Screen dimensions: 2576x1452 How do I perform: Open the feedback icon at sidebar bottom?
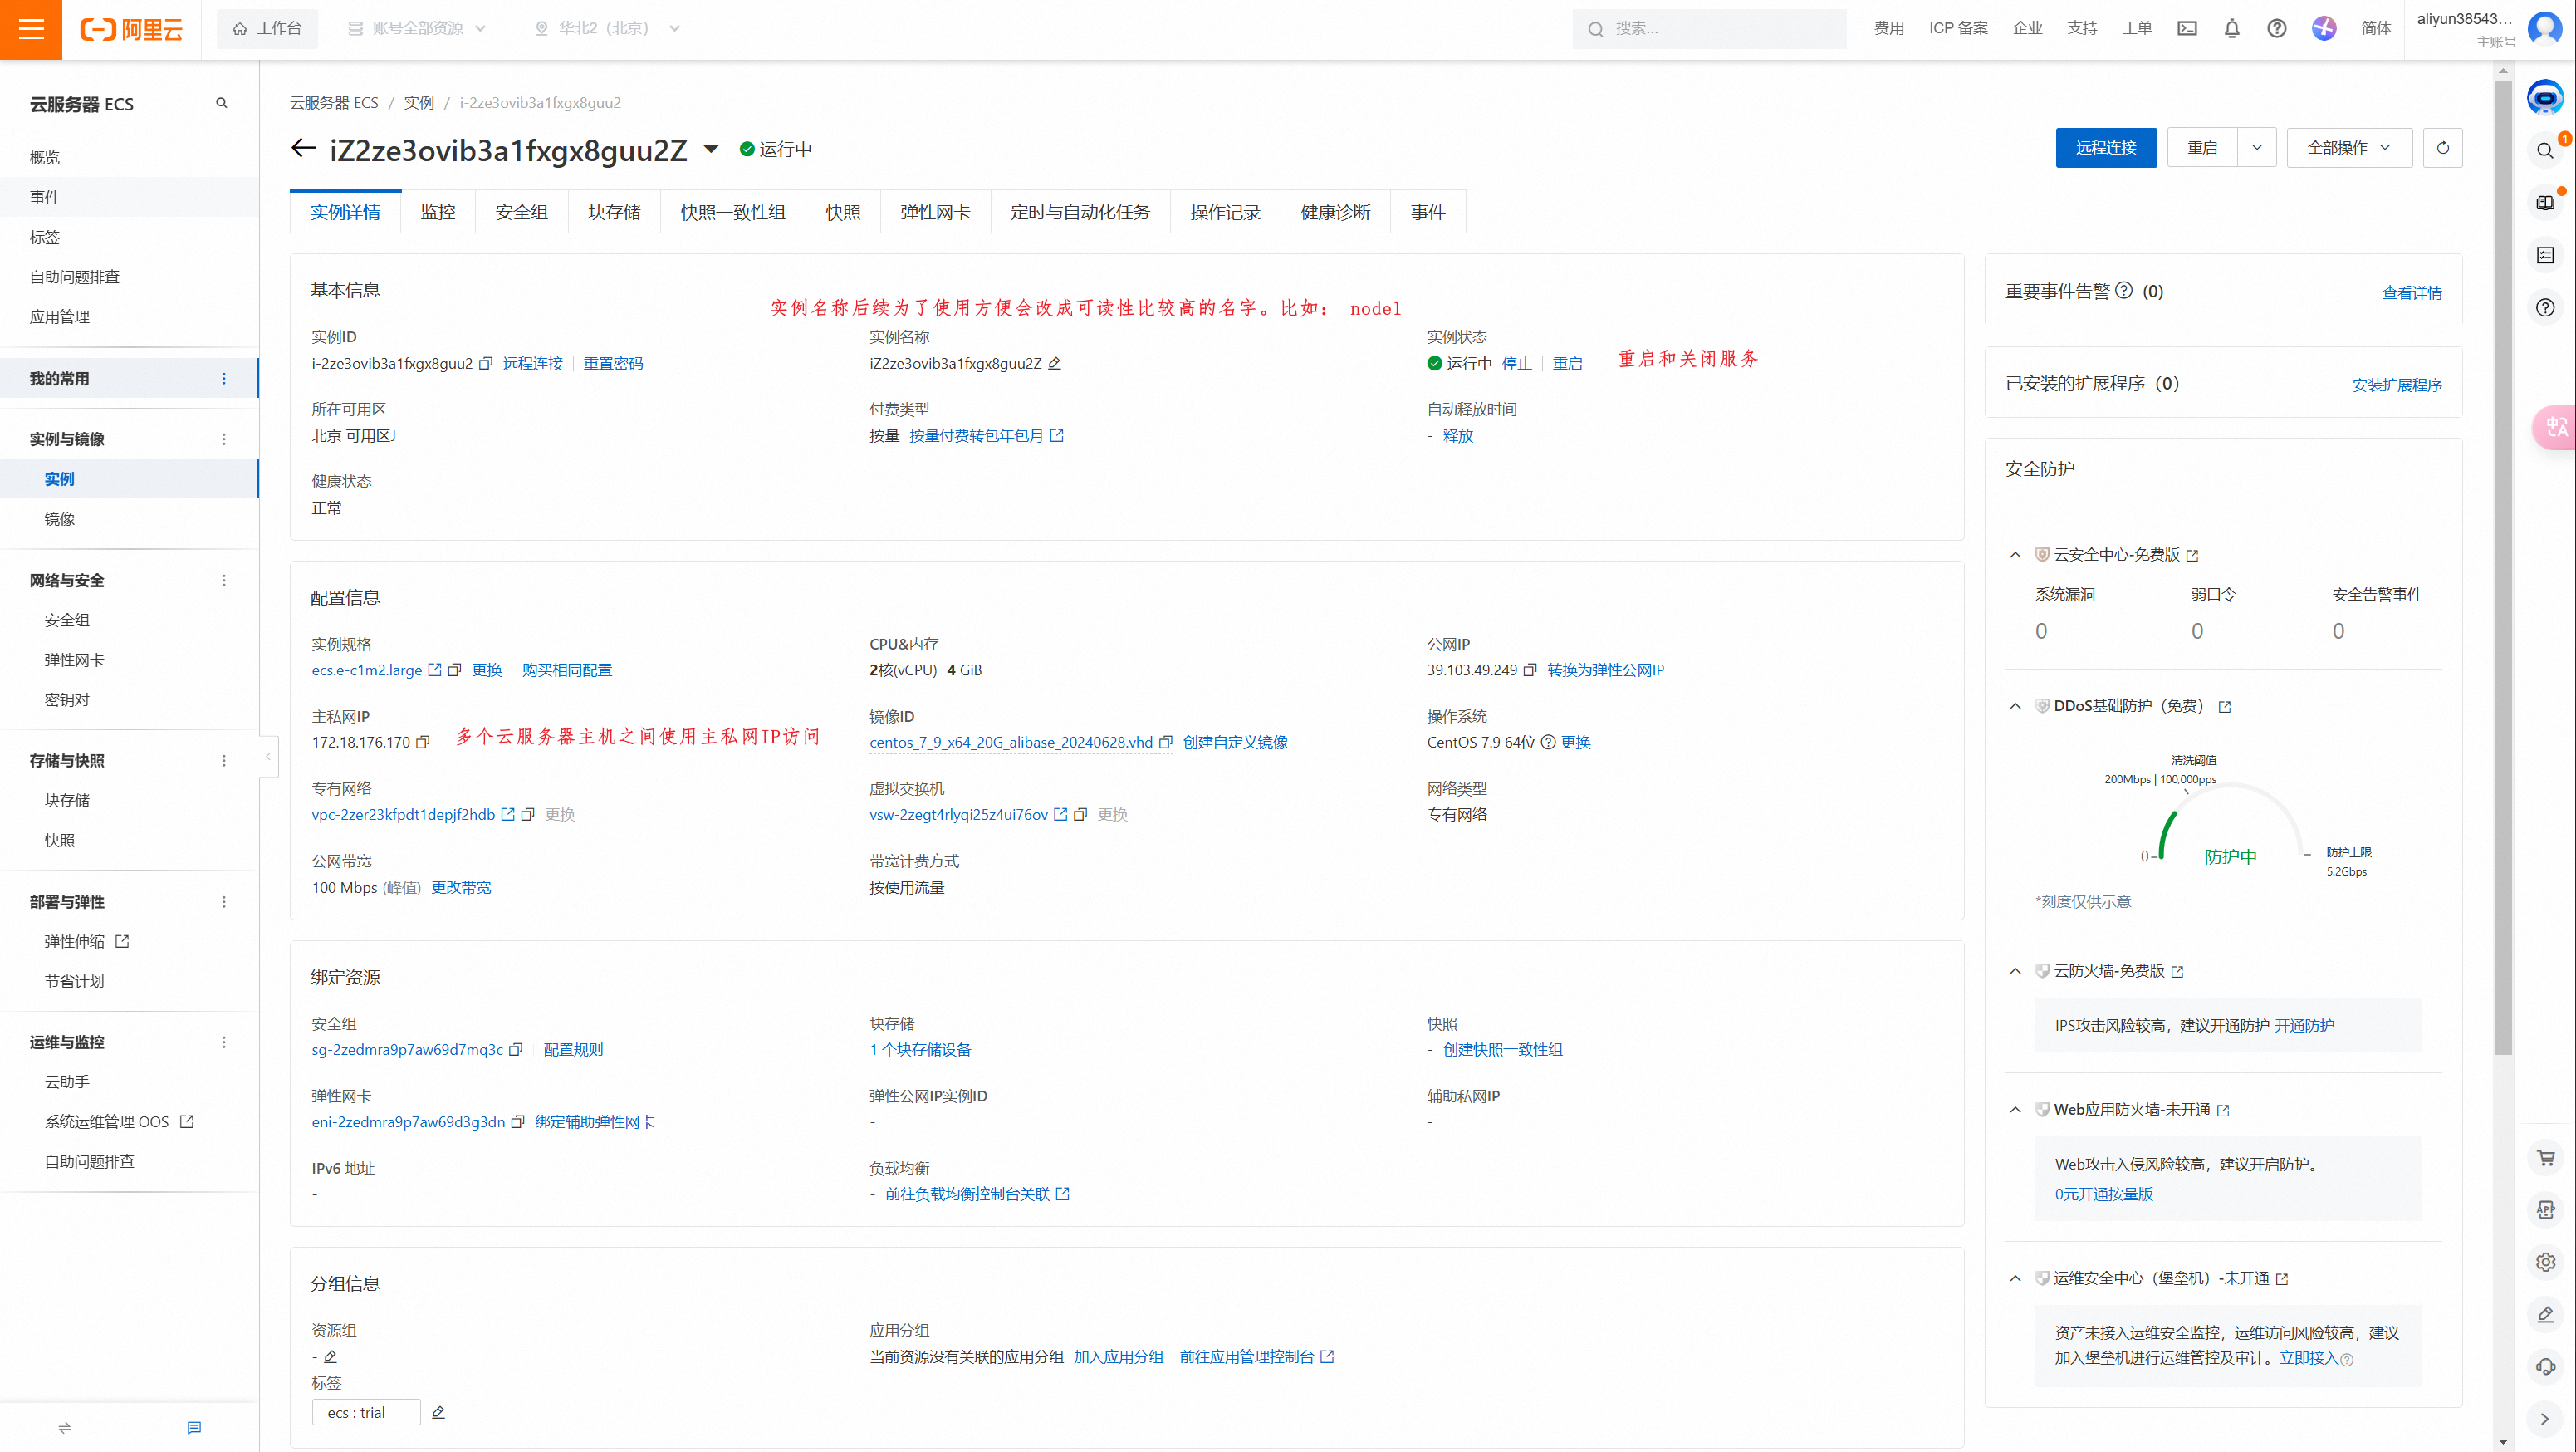coord(194,1427)
